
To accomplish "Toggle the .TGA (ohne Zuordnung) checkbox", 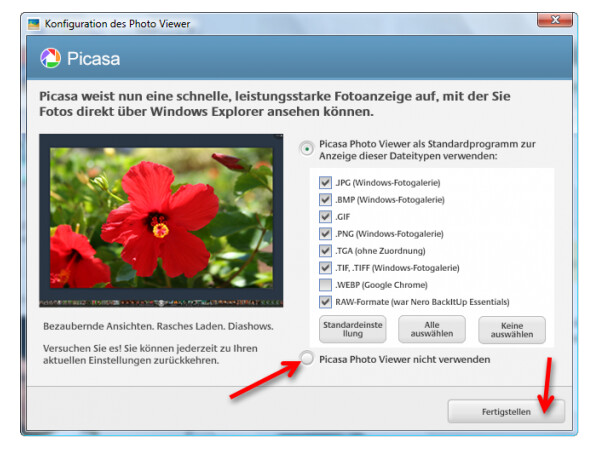I will [x=325, y=251].
